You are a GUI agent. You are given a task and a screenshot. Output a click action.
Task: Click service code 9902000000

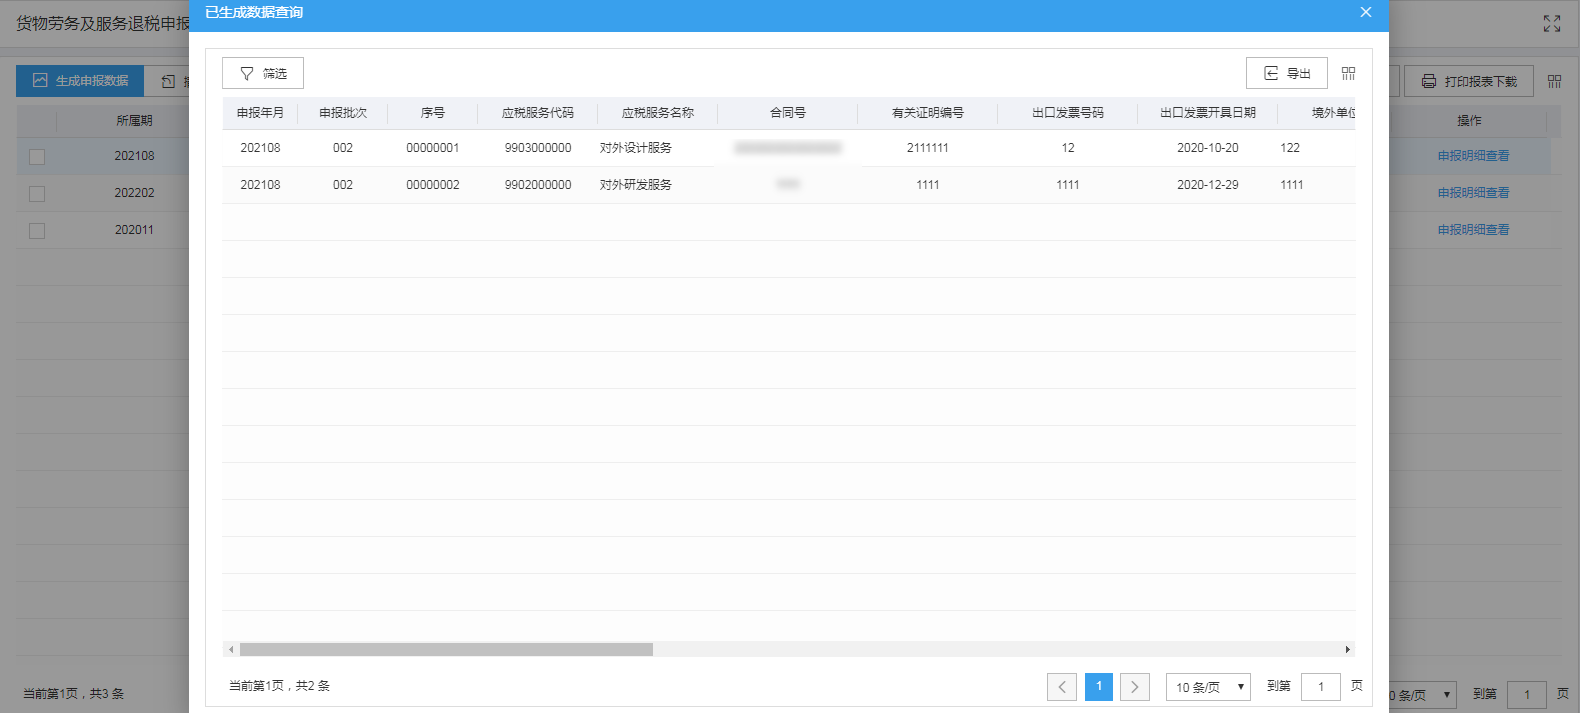click(x=538, y=185)
